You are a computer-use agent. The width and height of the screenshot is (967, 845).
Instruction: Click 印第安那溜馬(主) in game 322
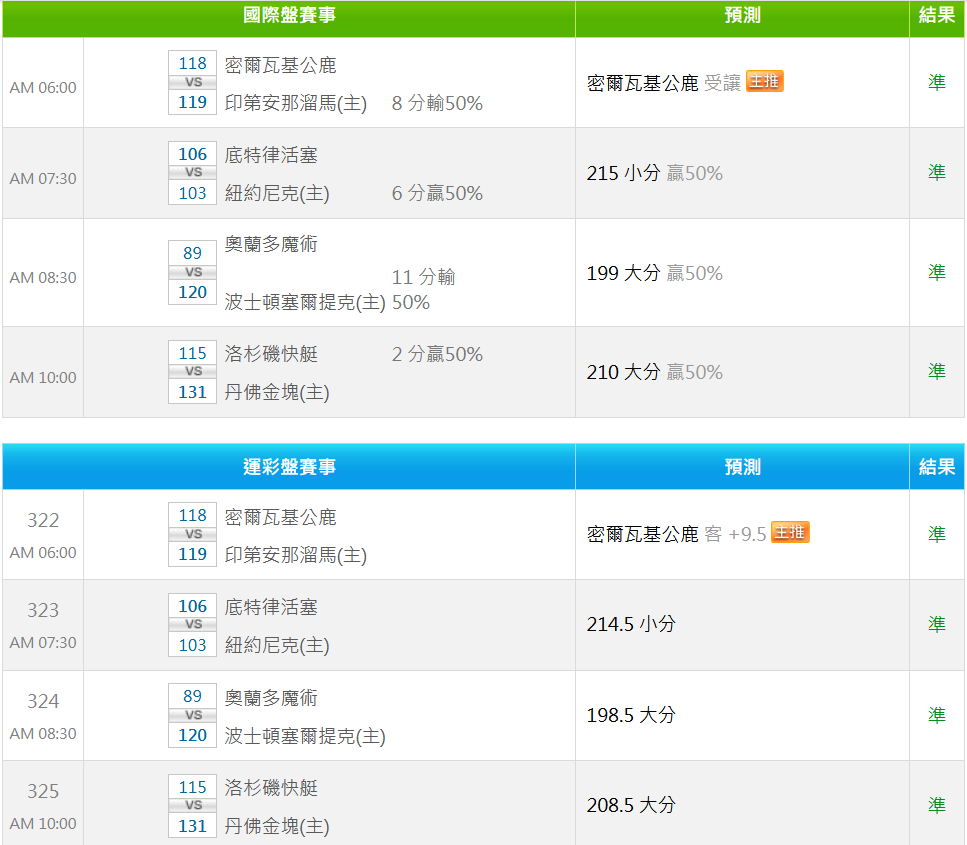(296, 555)
